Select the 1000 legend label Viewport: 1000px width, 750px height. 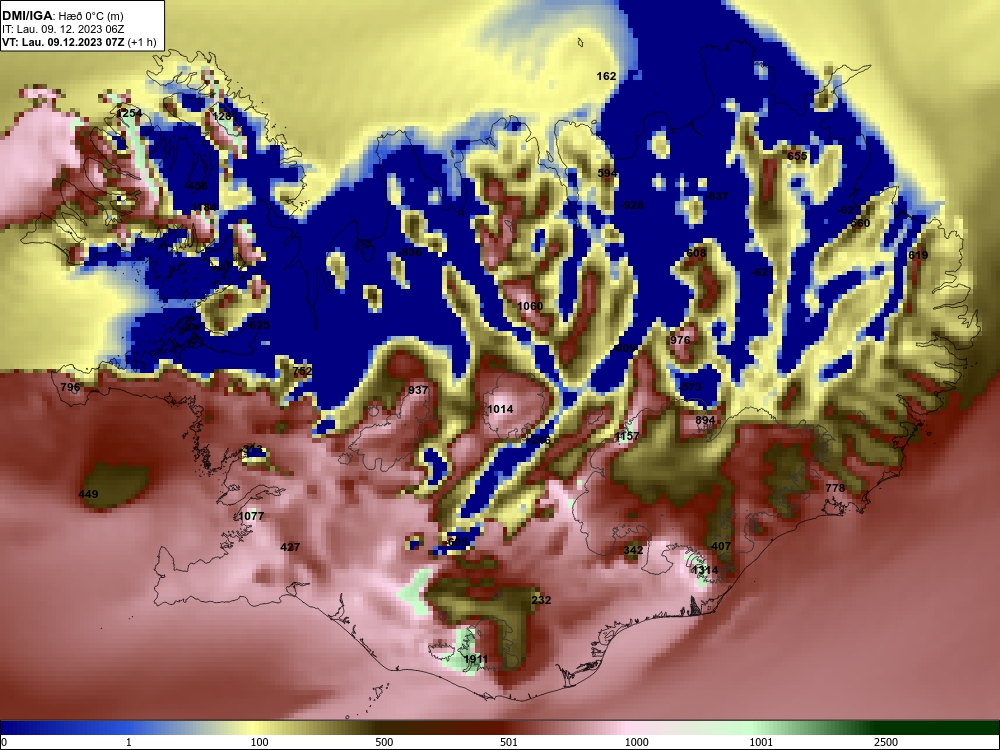(637, 742)
